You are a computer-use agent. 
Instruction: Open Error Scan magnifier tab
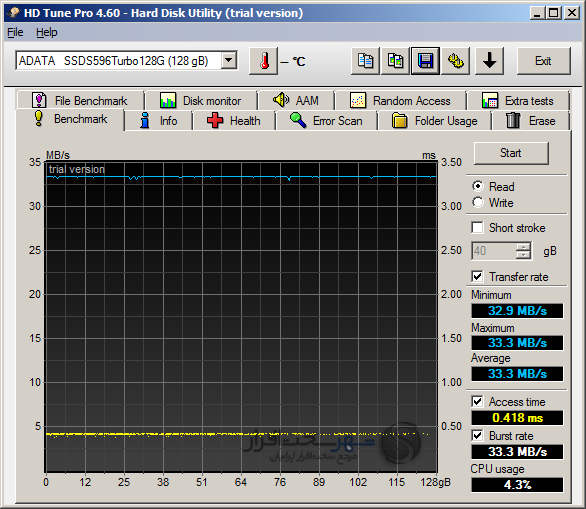[x=326, y=121]
